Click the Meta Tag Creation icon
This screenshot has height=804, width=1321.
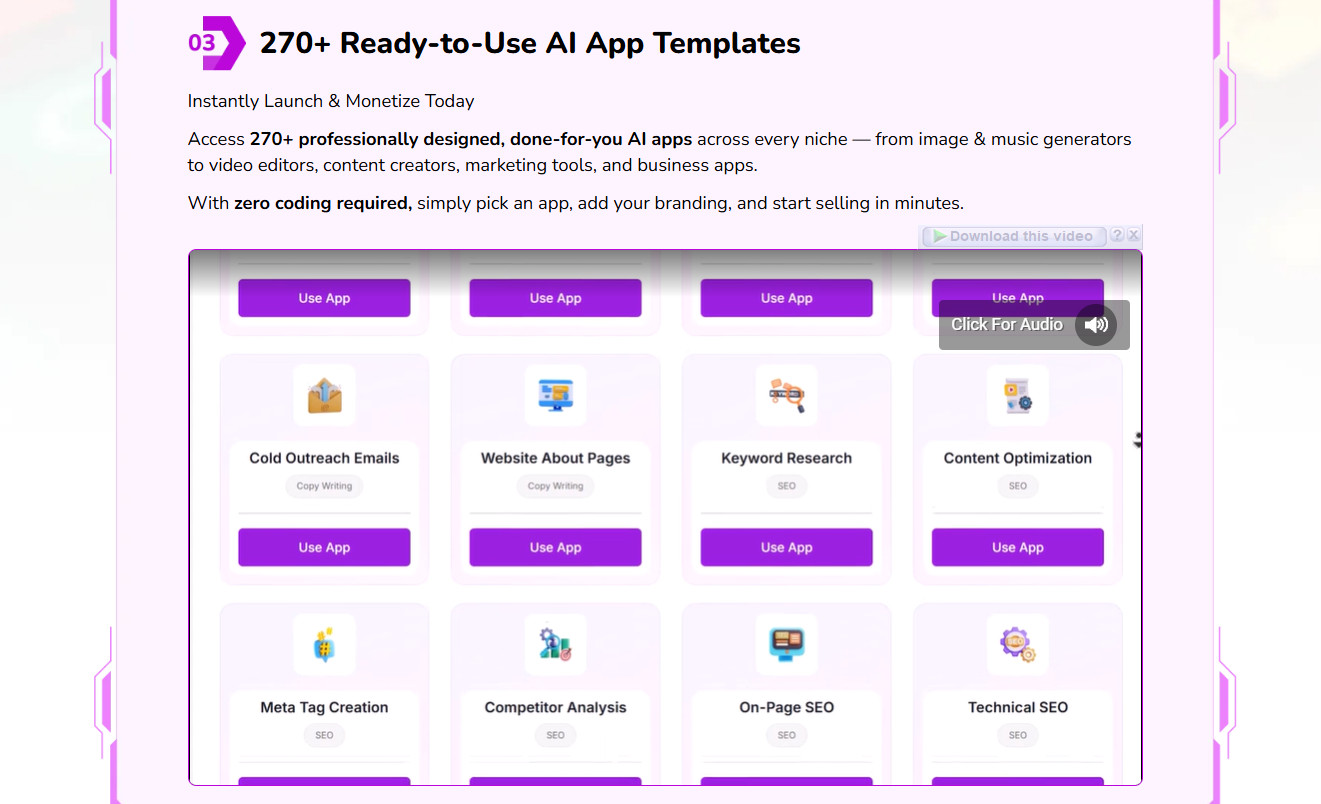point(324,645)
